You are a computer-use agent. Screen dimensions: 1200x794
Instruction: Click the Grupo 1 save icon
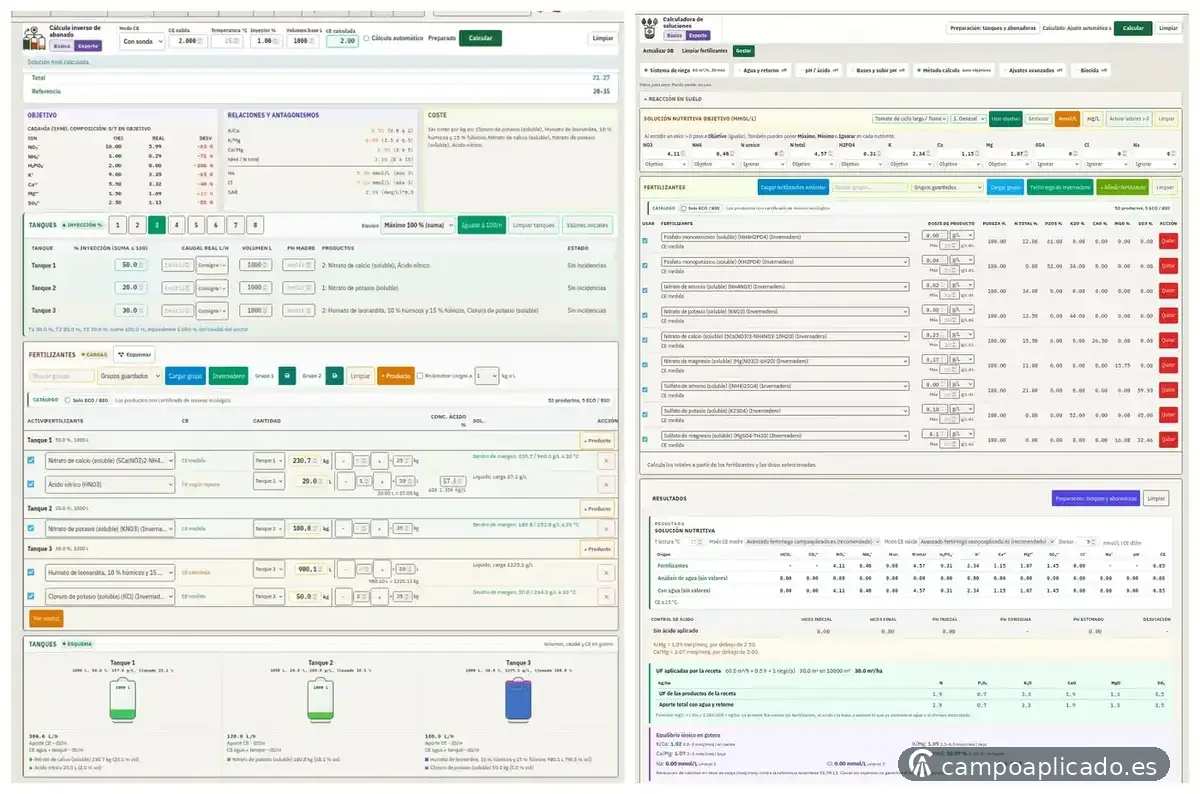pos(289,376)
